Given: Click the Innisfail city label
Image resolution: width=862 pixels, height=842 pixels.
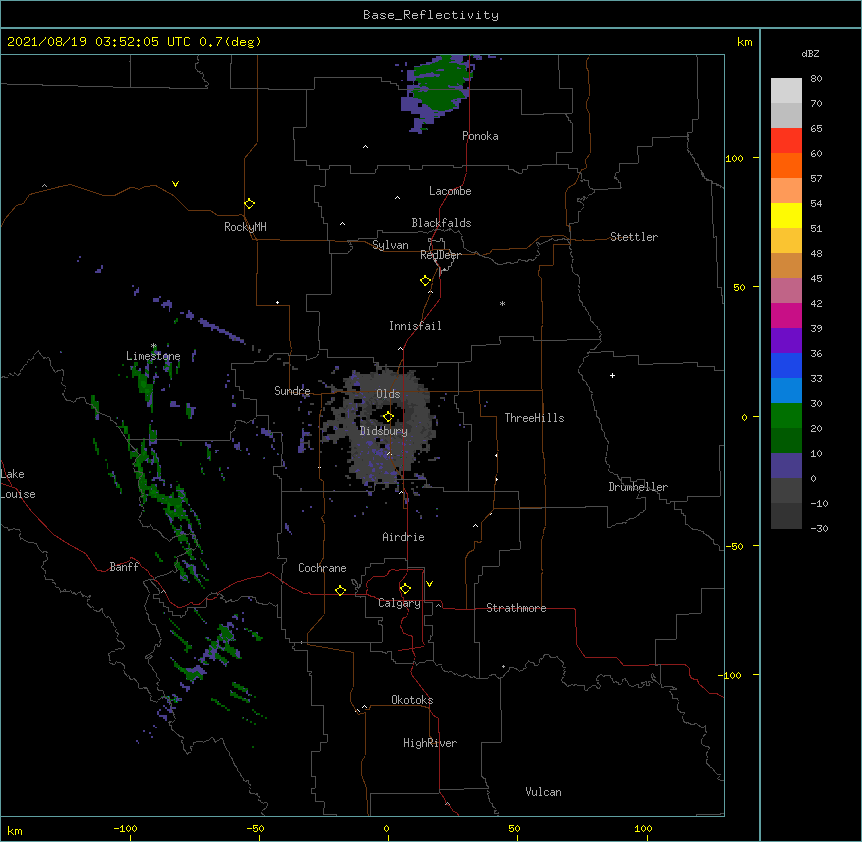Looking at the screenshot, I should pos(415,326).
